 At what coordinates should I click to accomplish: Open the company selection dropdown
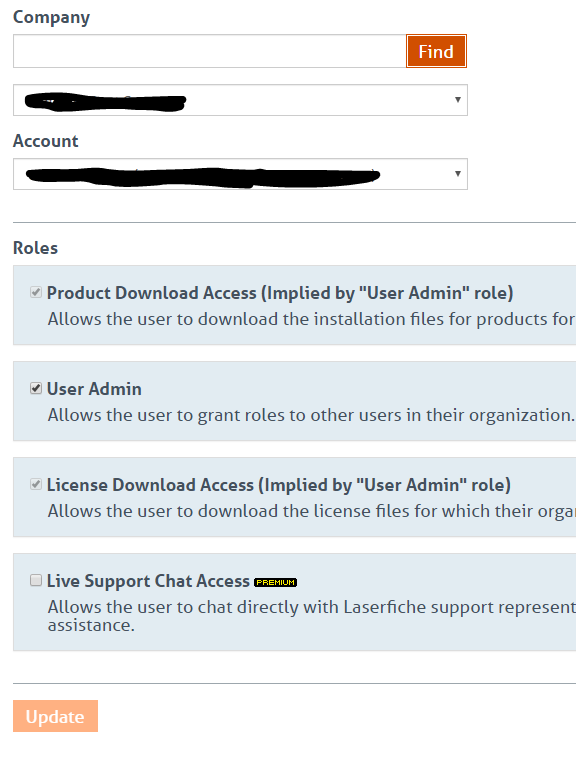tap(240, 100)
